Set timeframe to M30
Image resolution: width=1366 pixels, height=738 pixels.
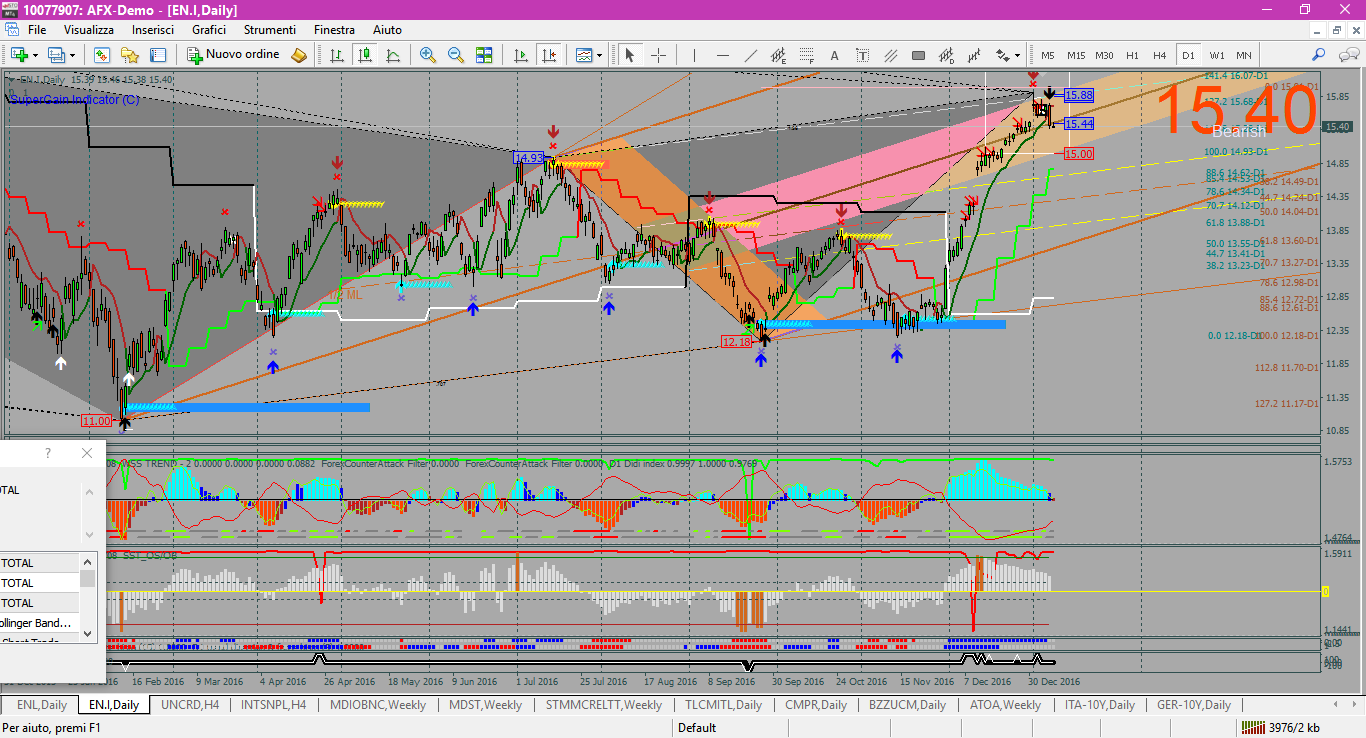(1104, 55)
